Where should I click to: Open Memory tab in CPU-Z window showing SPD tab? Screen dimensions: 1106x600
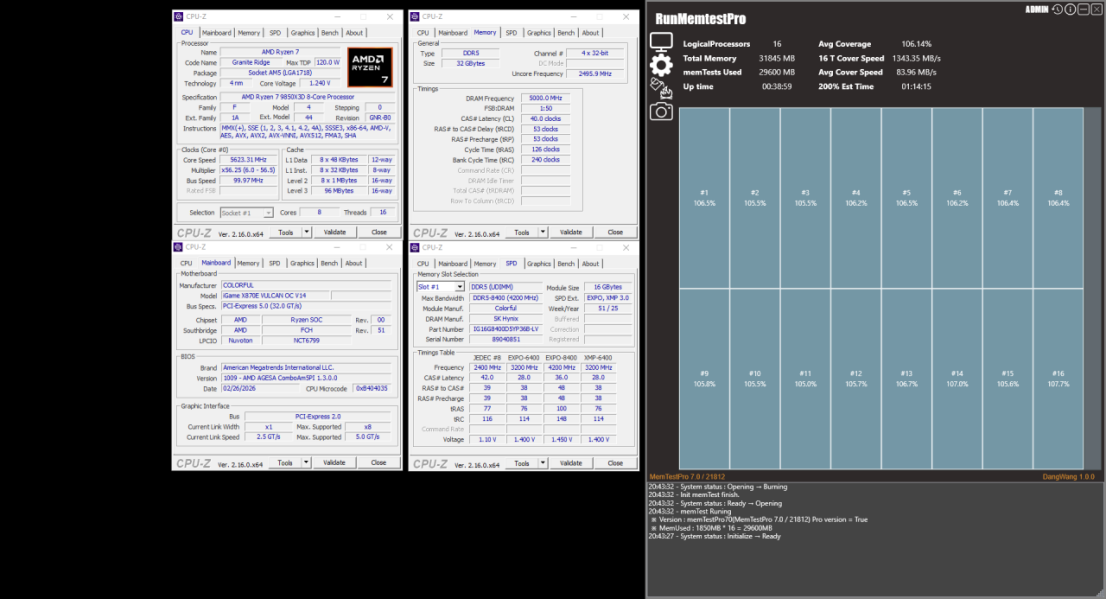tap(485, 264)
